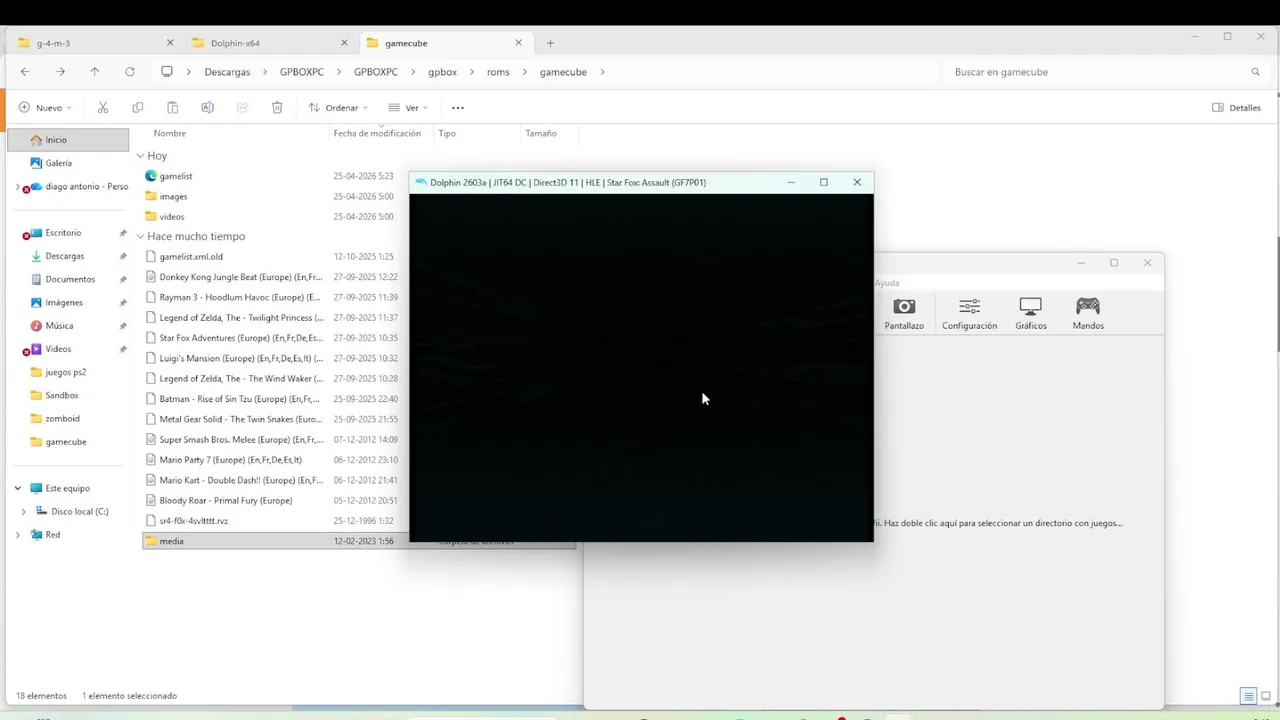Open the Ver view dropdown
1280x720 pixels.
pos(408,107)
